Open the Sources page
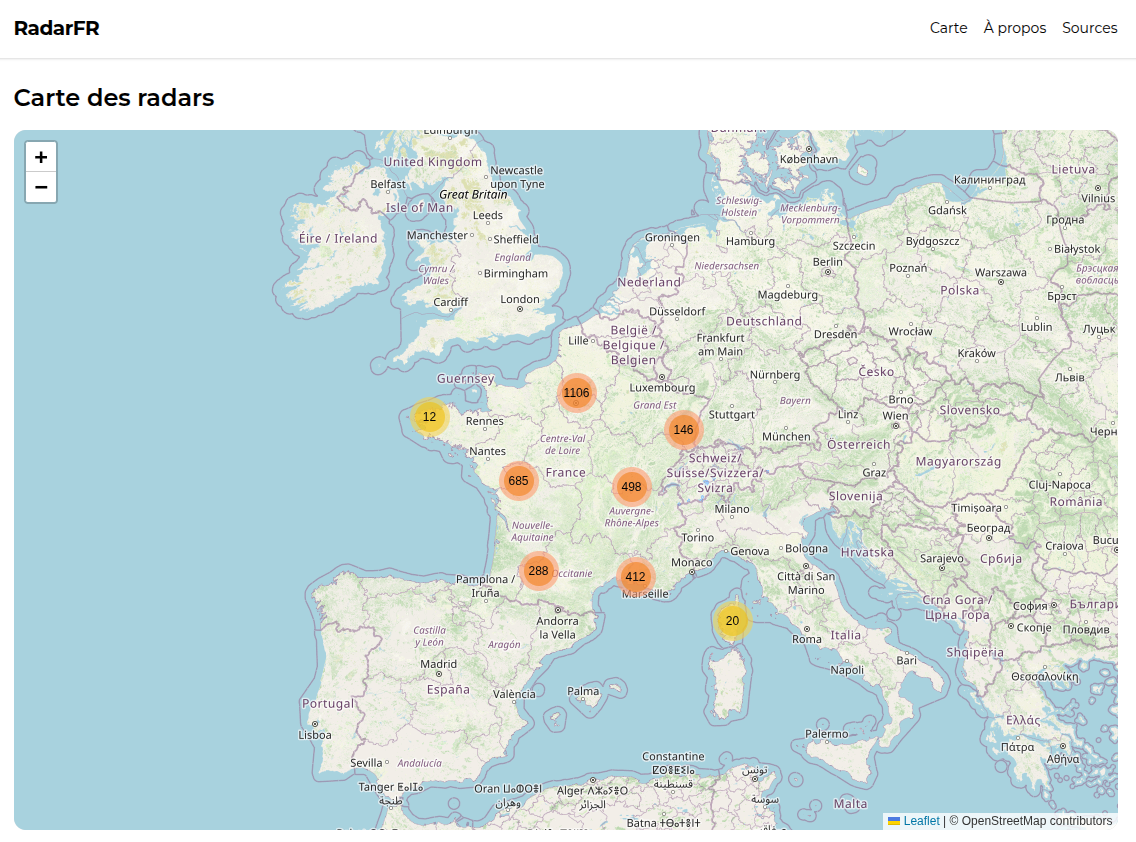Image resolution: width=1136 pixels, height=842 pixels. [1090, 28]
